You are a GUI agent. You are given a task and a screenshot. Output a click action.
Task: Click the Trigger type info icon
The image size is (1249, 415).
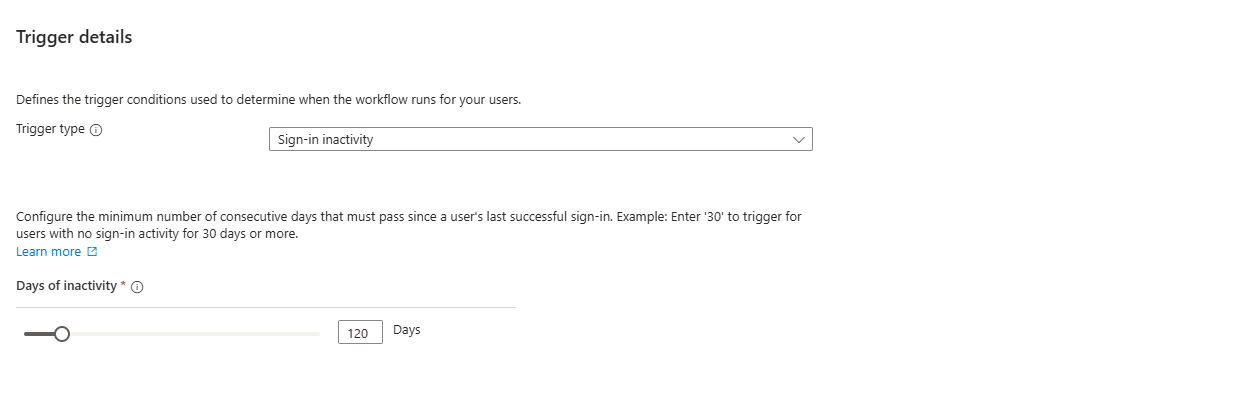96,131
